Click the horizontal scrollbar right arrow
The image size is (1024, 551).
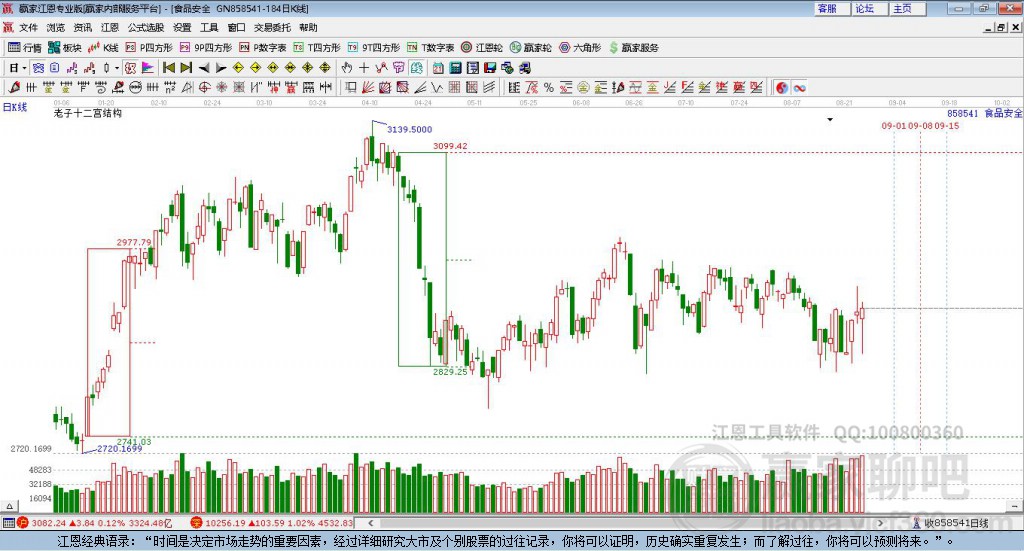[x=880, y=523]
